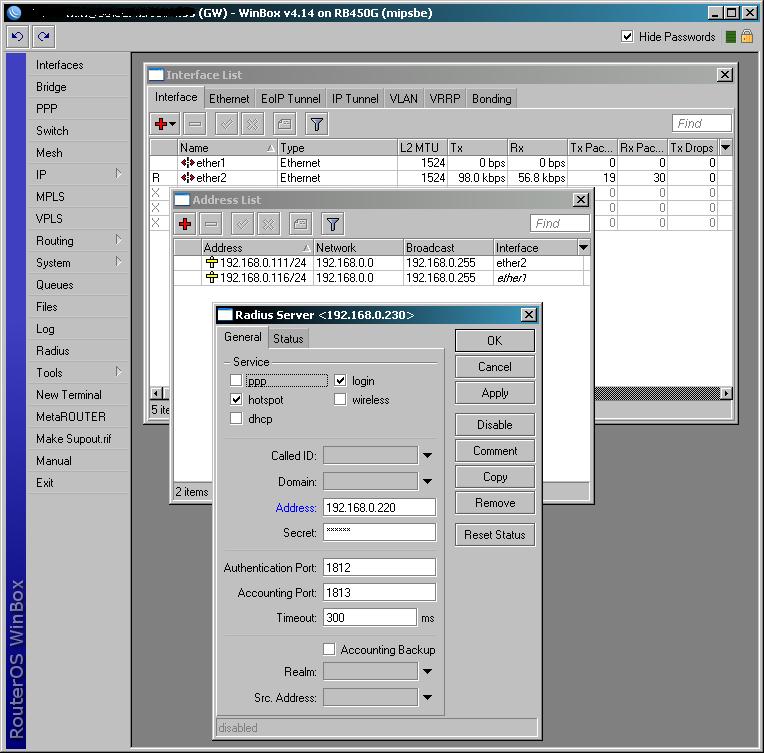Enable the ppp service checkbox

pyautogui.click(x=236, y=381)
